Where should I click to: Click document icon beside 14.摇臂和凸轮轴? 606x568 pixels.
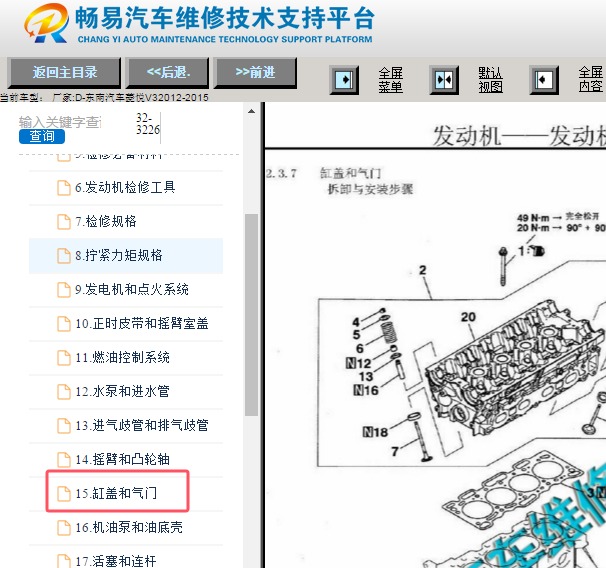pyautogui.click(x=64, y=460)
